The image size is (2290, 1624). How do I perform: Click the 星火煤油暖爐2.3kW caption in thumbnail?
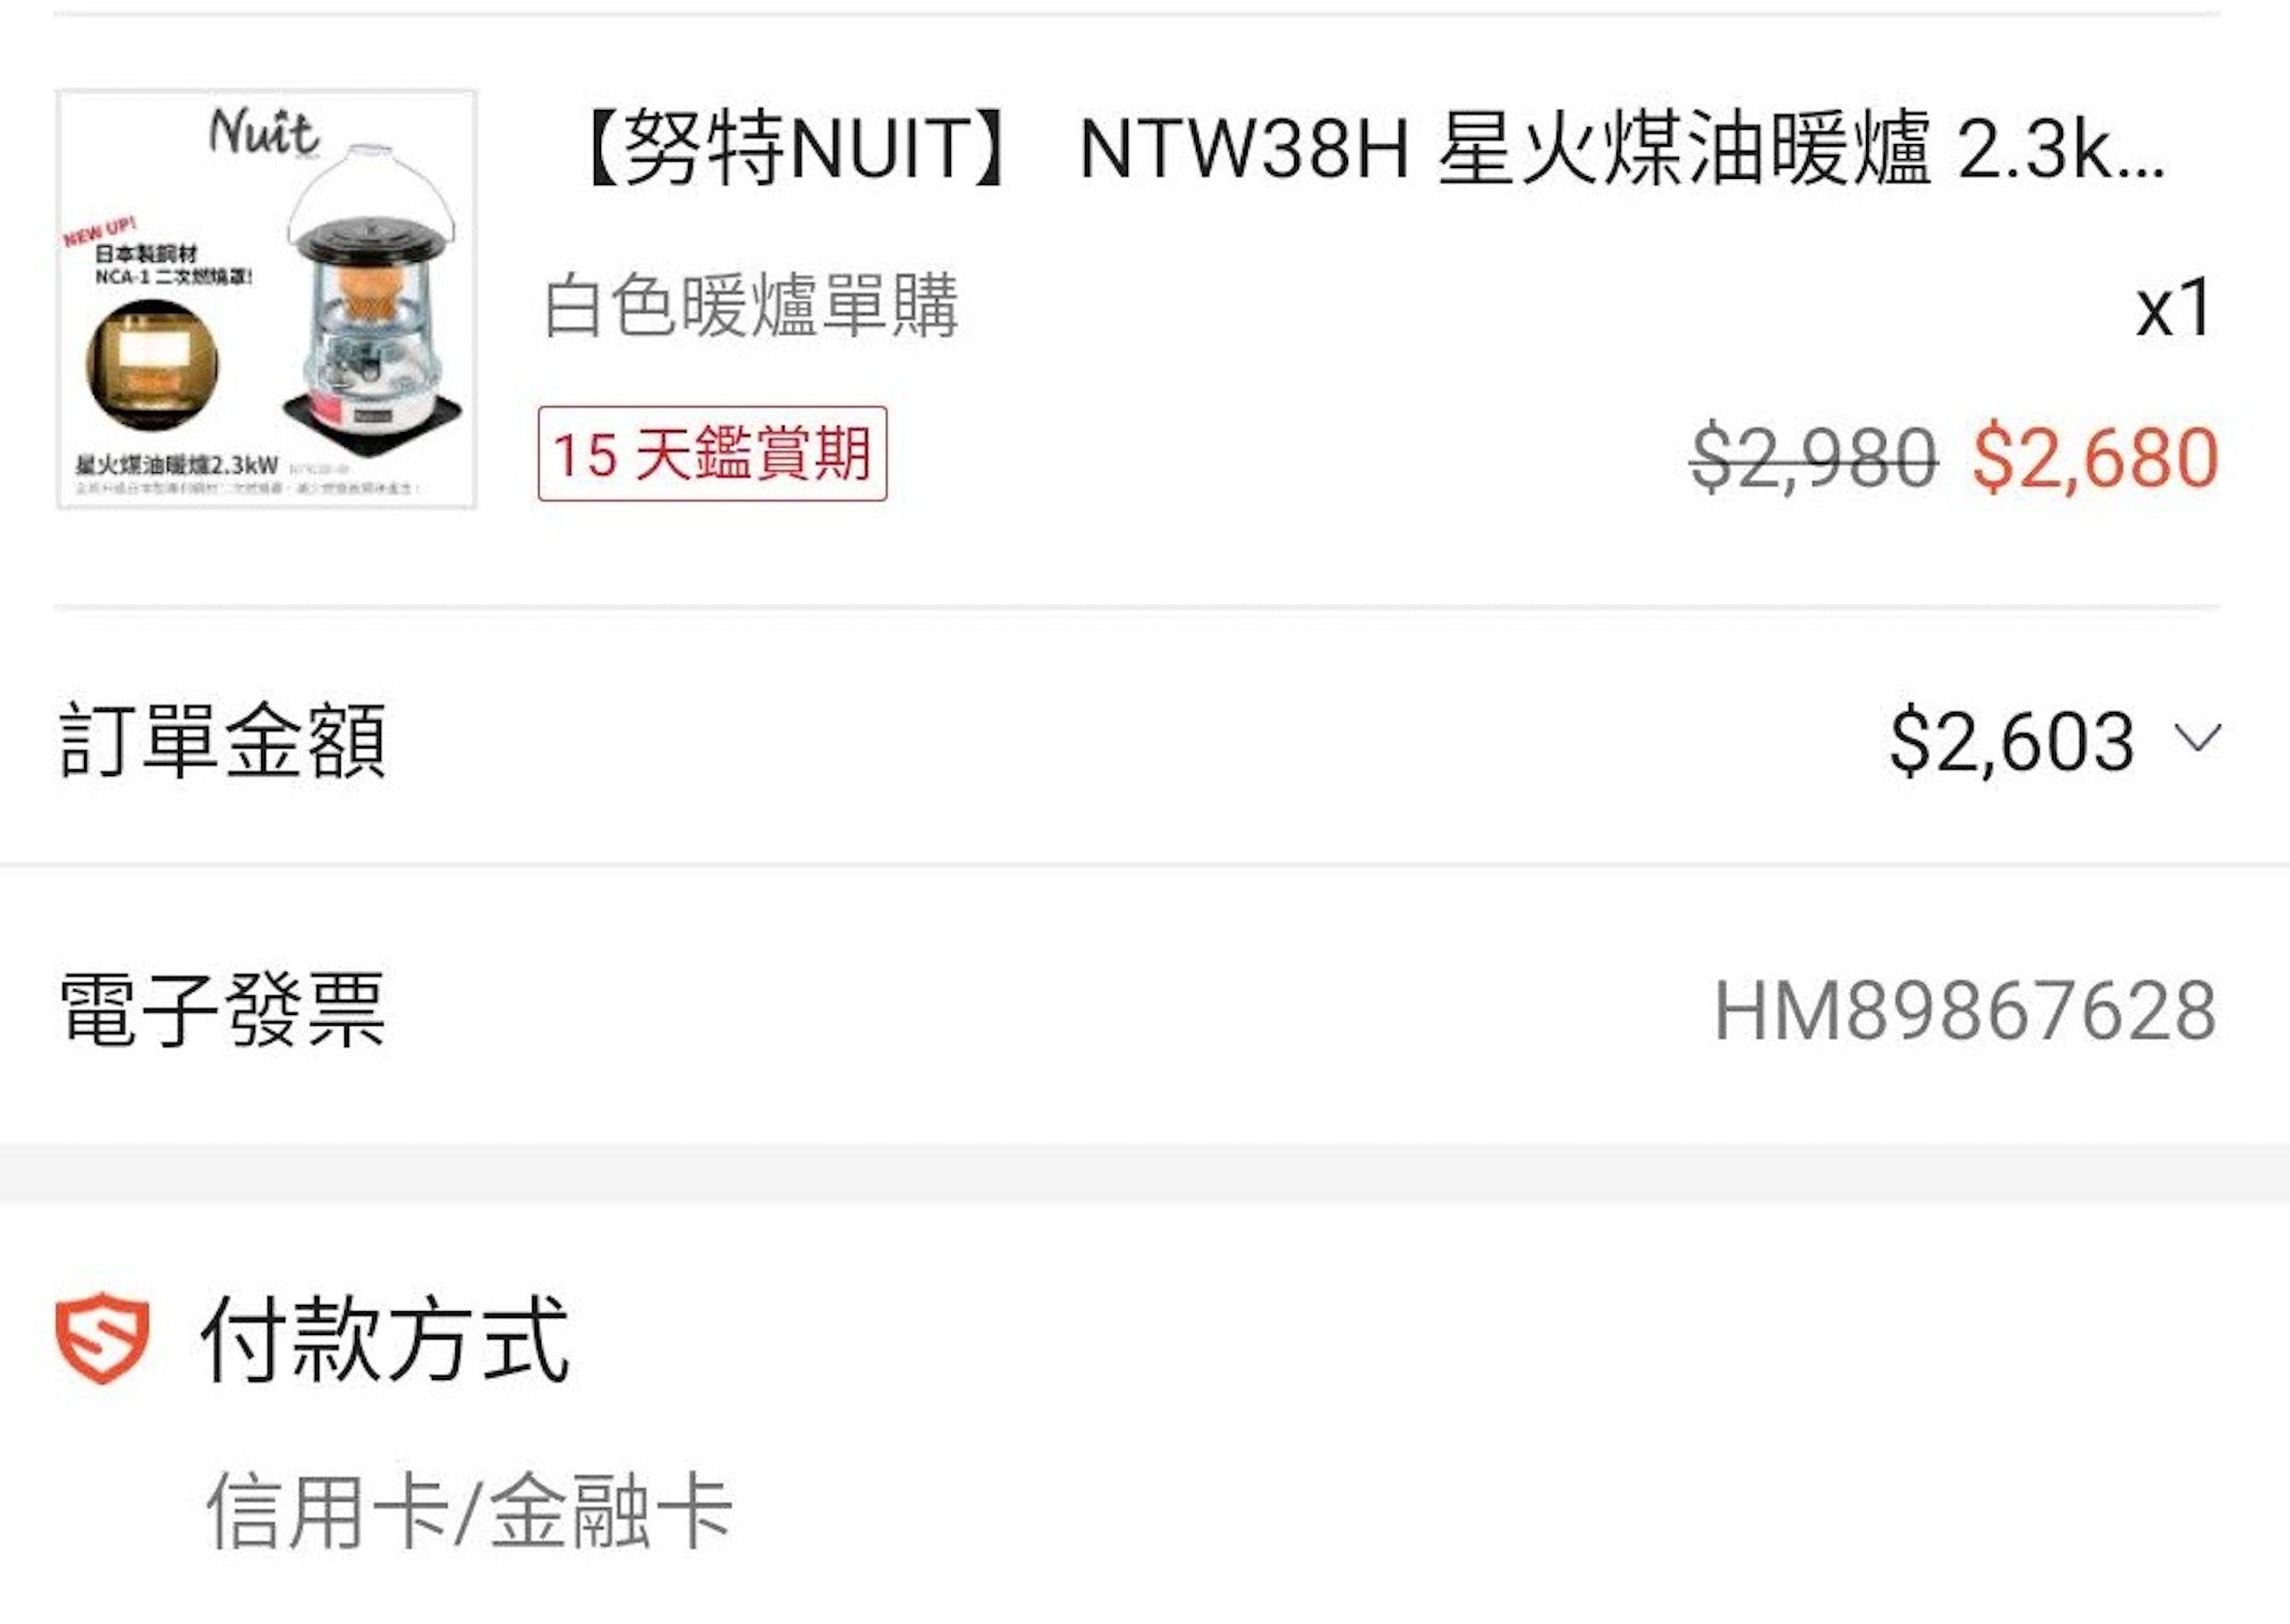coord(177,465)
